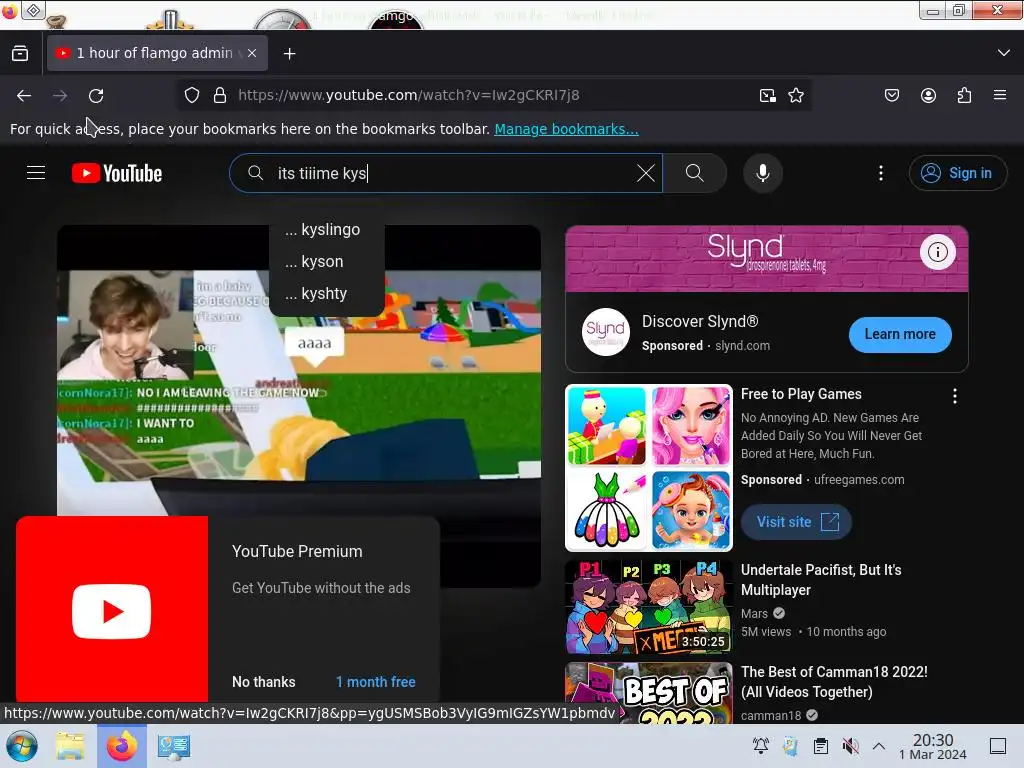Open the computer settings taskbar icon
The height and width of the screenshot is (768, 1024).
[173, 746]
